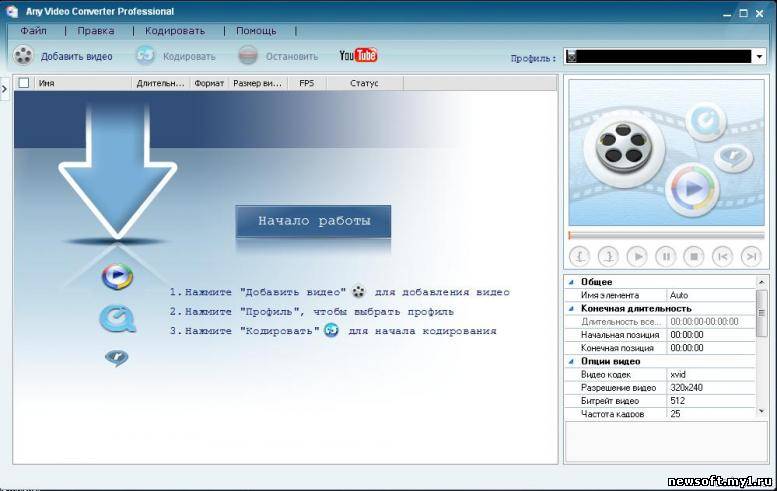Open the Профиль dropdown arrow
Viewport: 777px width, 491px height.
[759, 56]
